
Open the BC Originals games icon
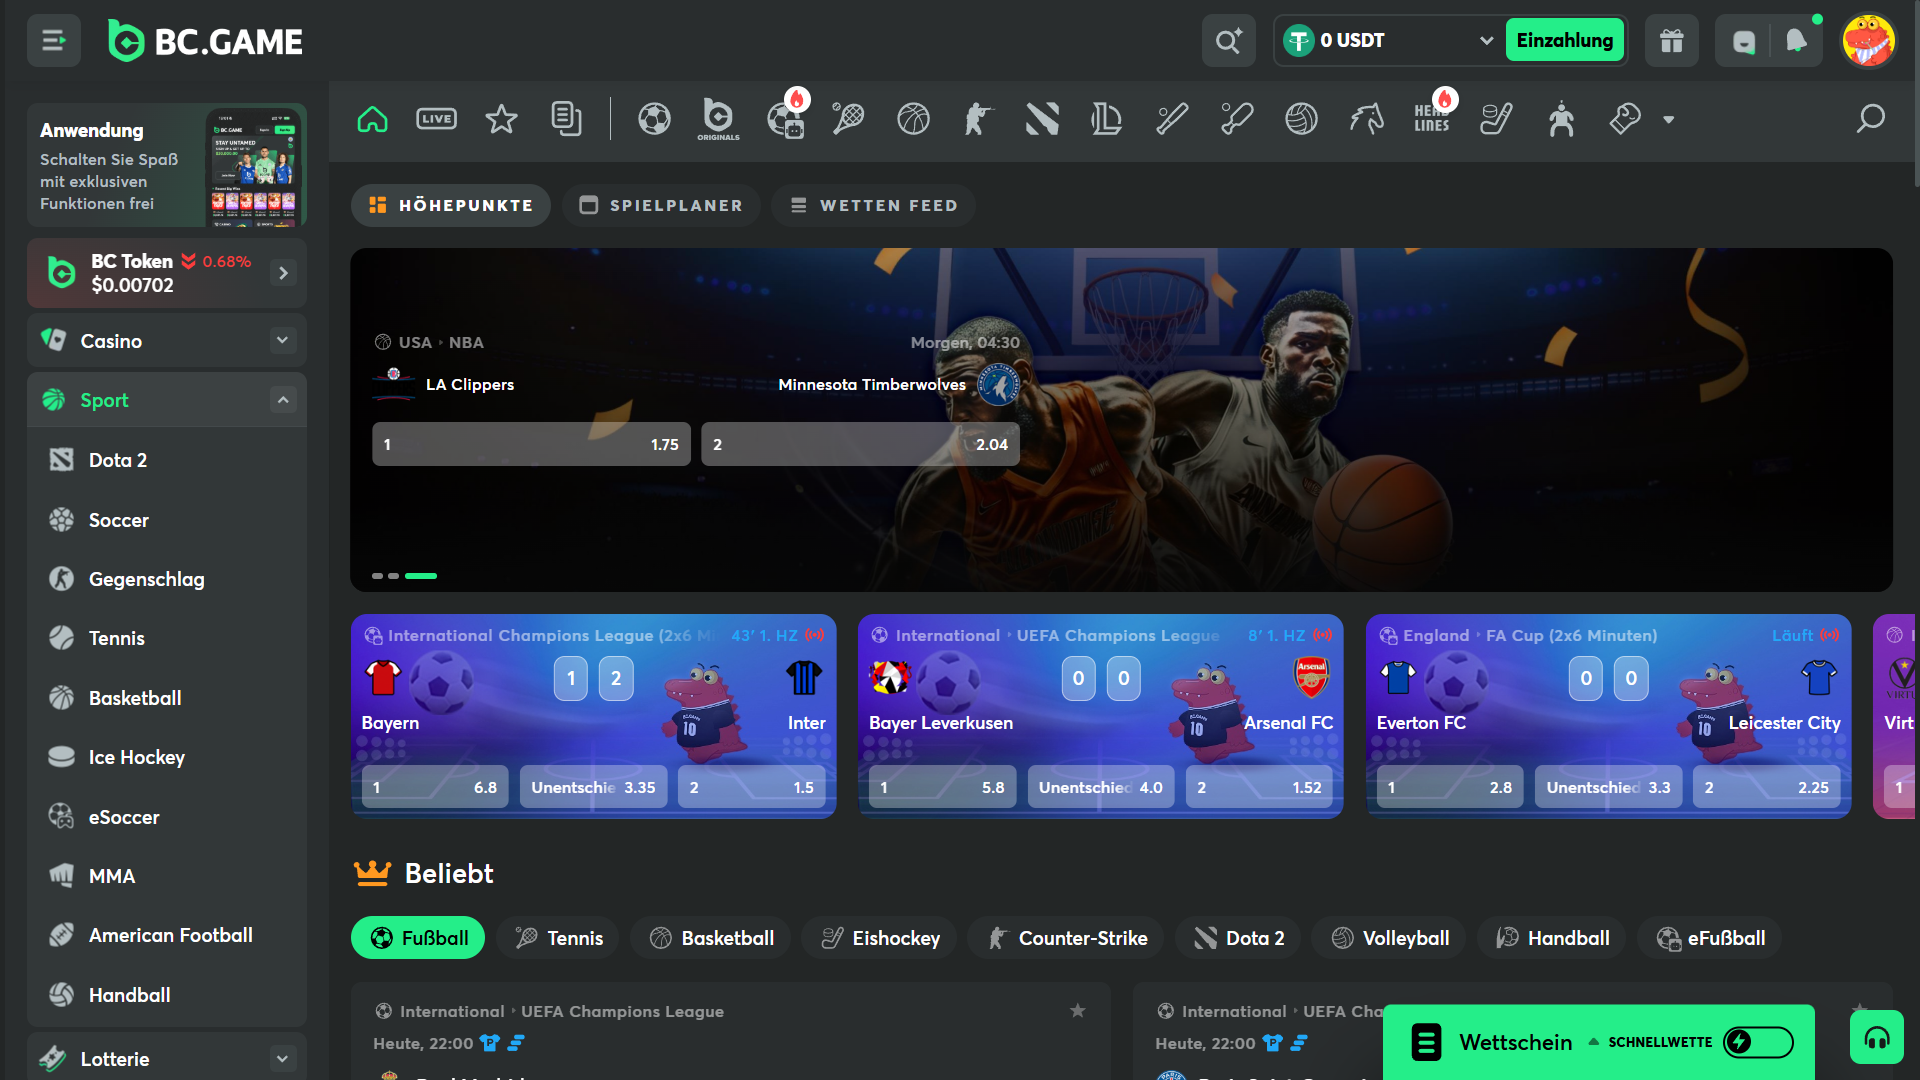(718, 119)
